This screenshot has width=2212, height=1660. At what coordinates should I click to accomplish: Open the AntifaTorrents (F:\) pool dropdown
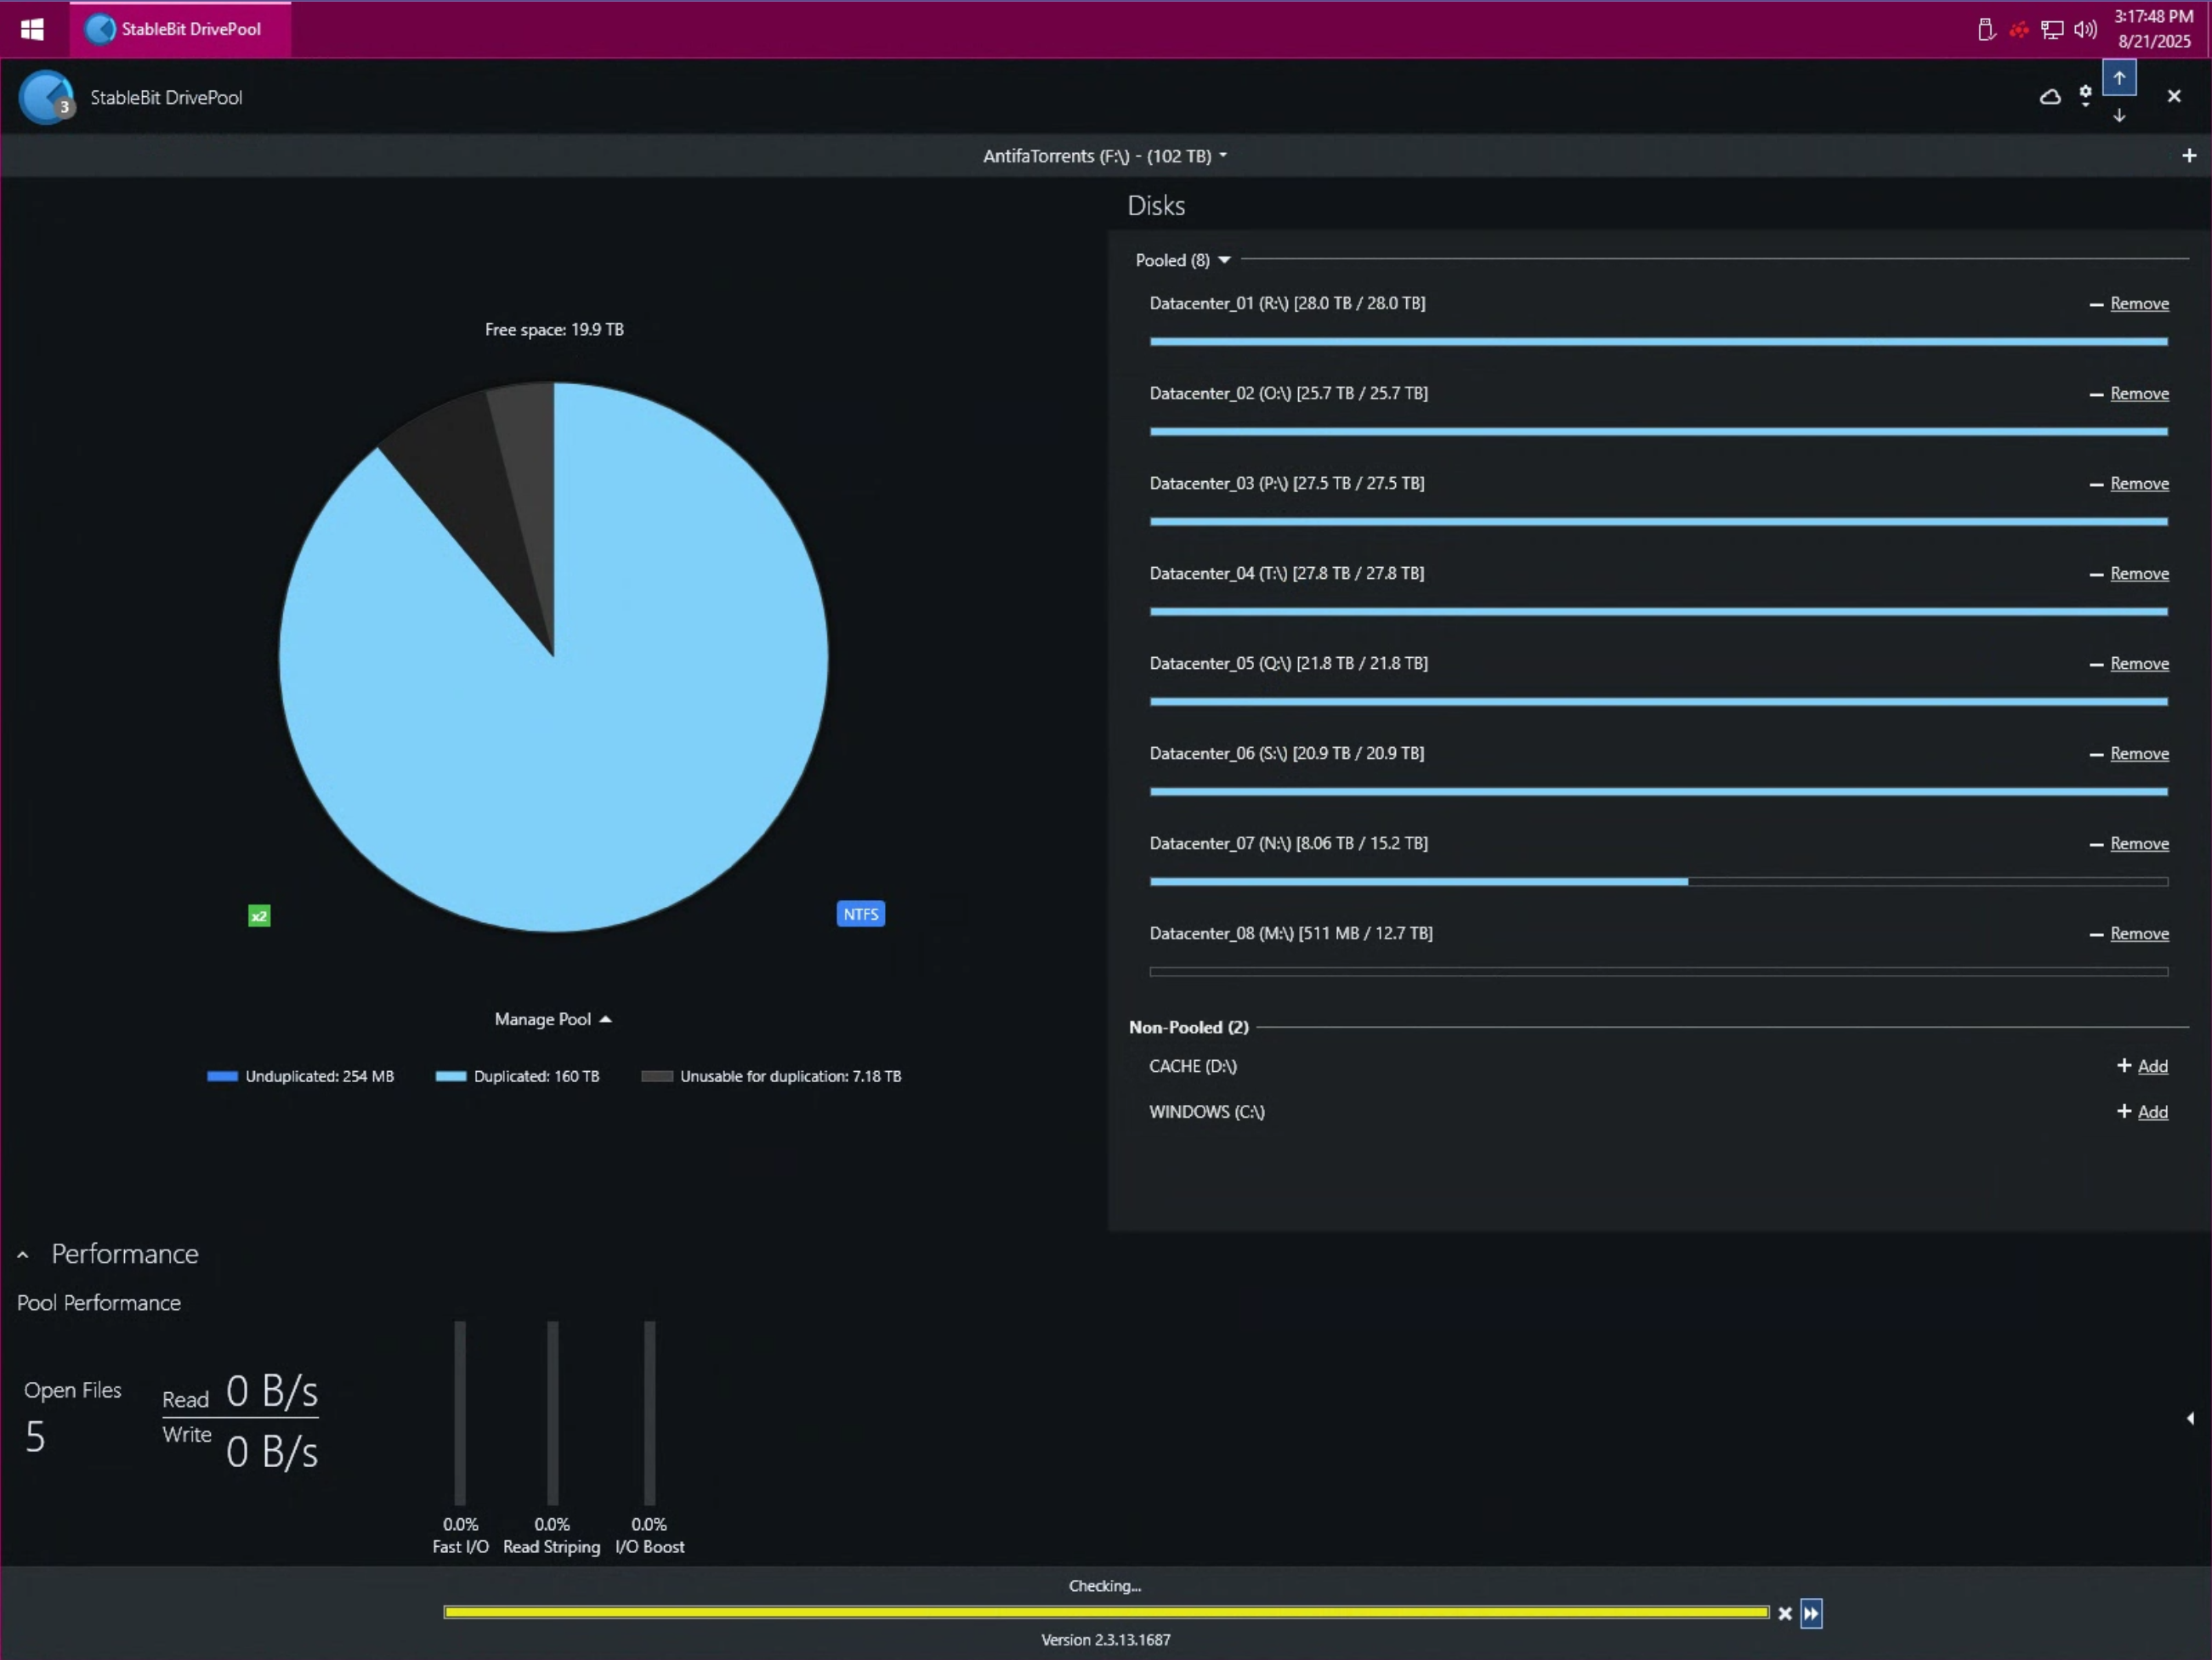(1105, 156)
